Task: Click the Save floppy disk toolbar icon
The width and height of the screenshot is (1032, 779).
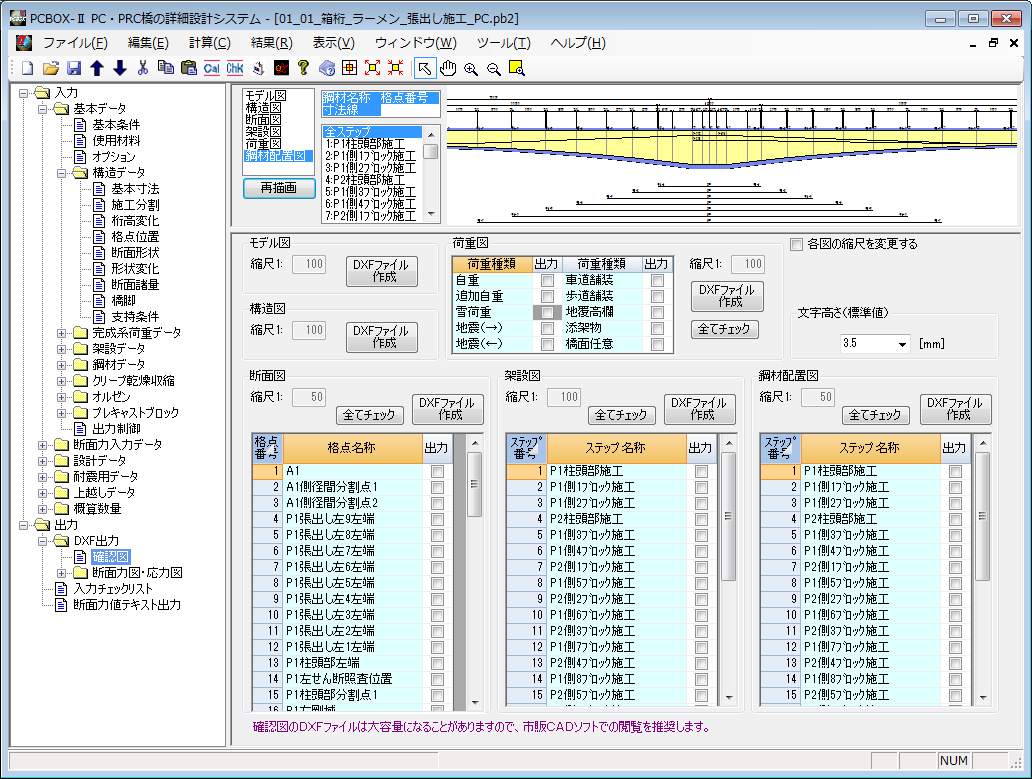Action: (74, 68)
